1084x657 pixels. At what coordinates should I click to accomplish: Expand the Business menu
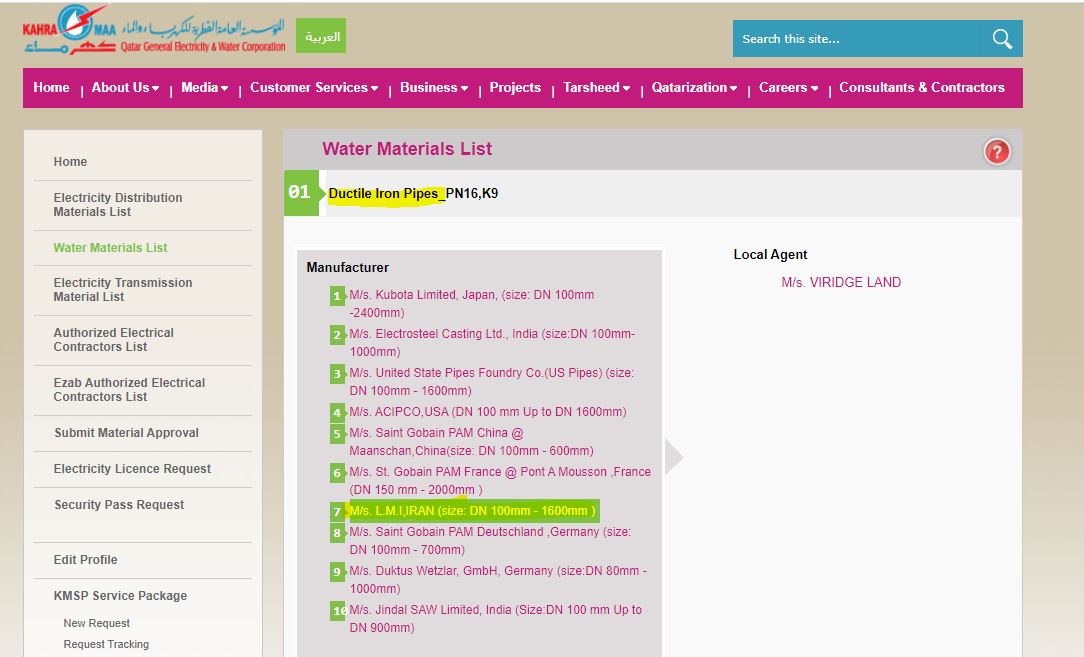[x=433, y=88]
